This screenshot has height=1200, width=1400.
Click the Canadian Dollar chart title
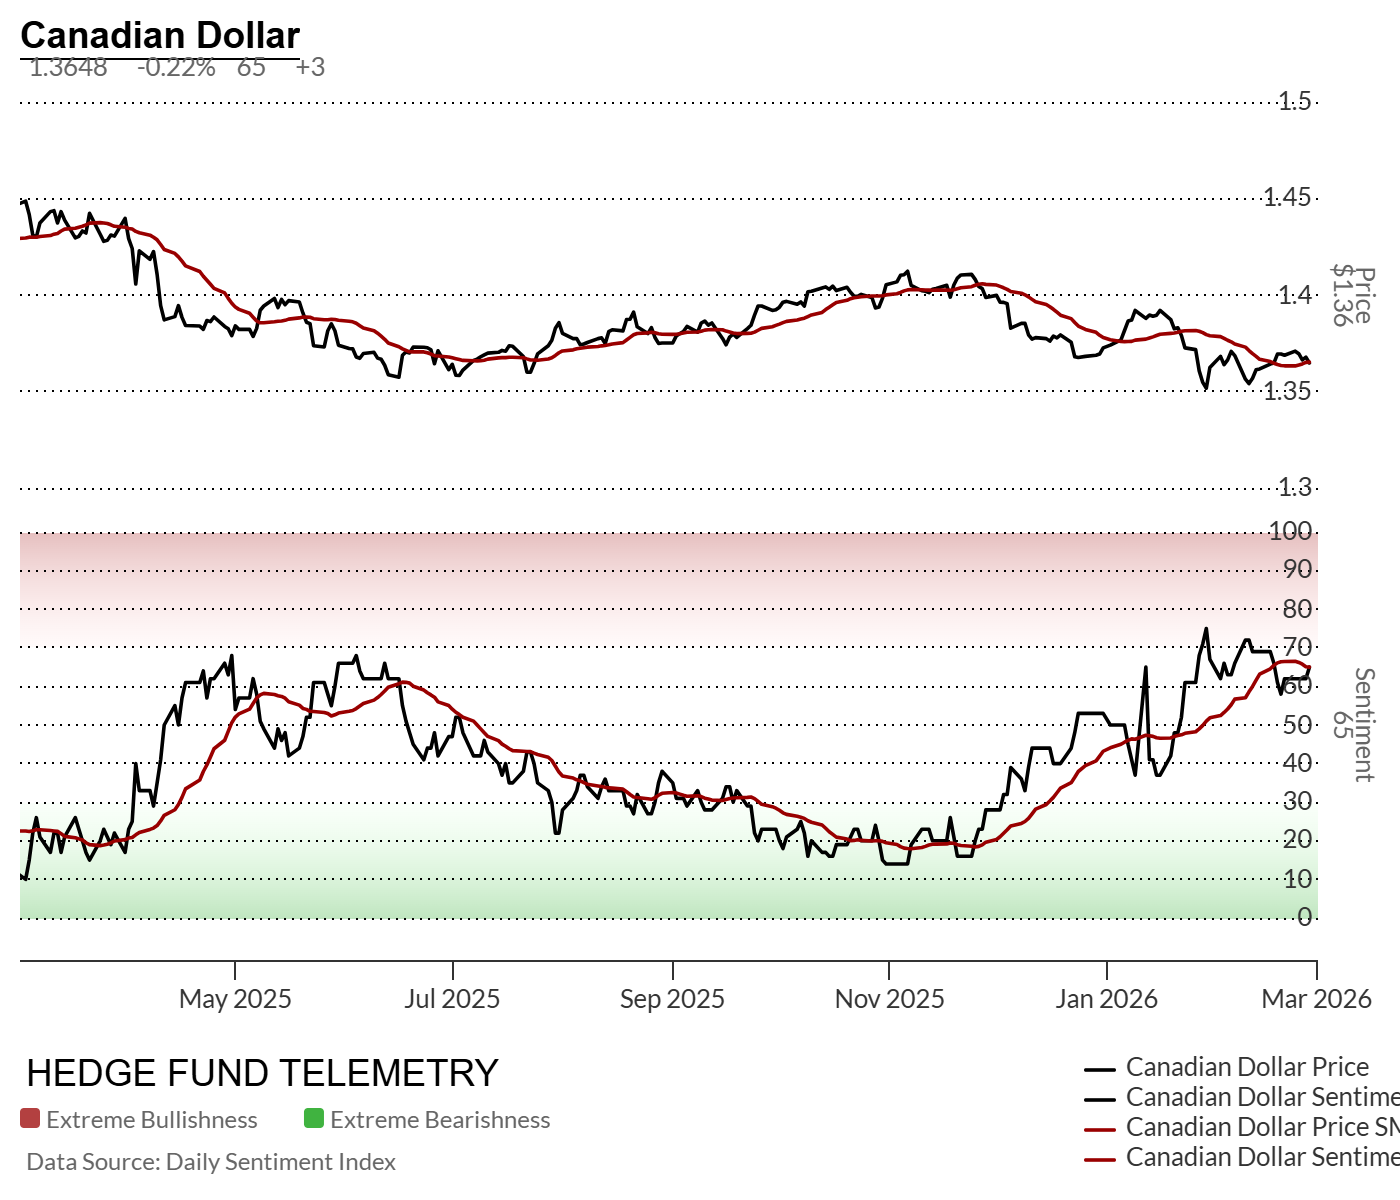point(160,35)
